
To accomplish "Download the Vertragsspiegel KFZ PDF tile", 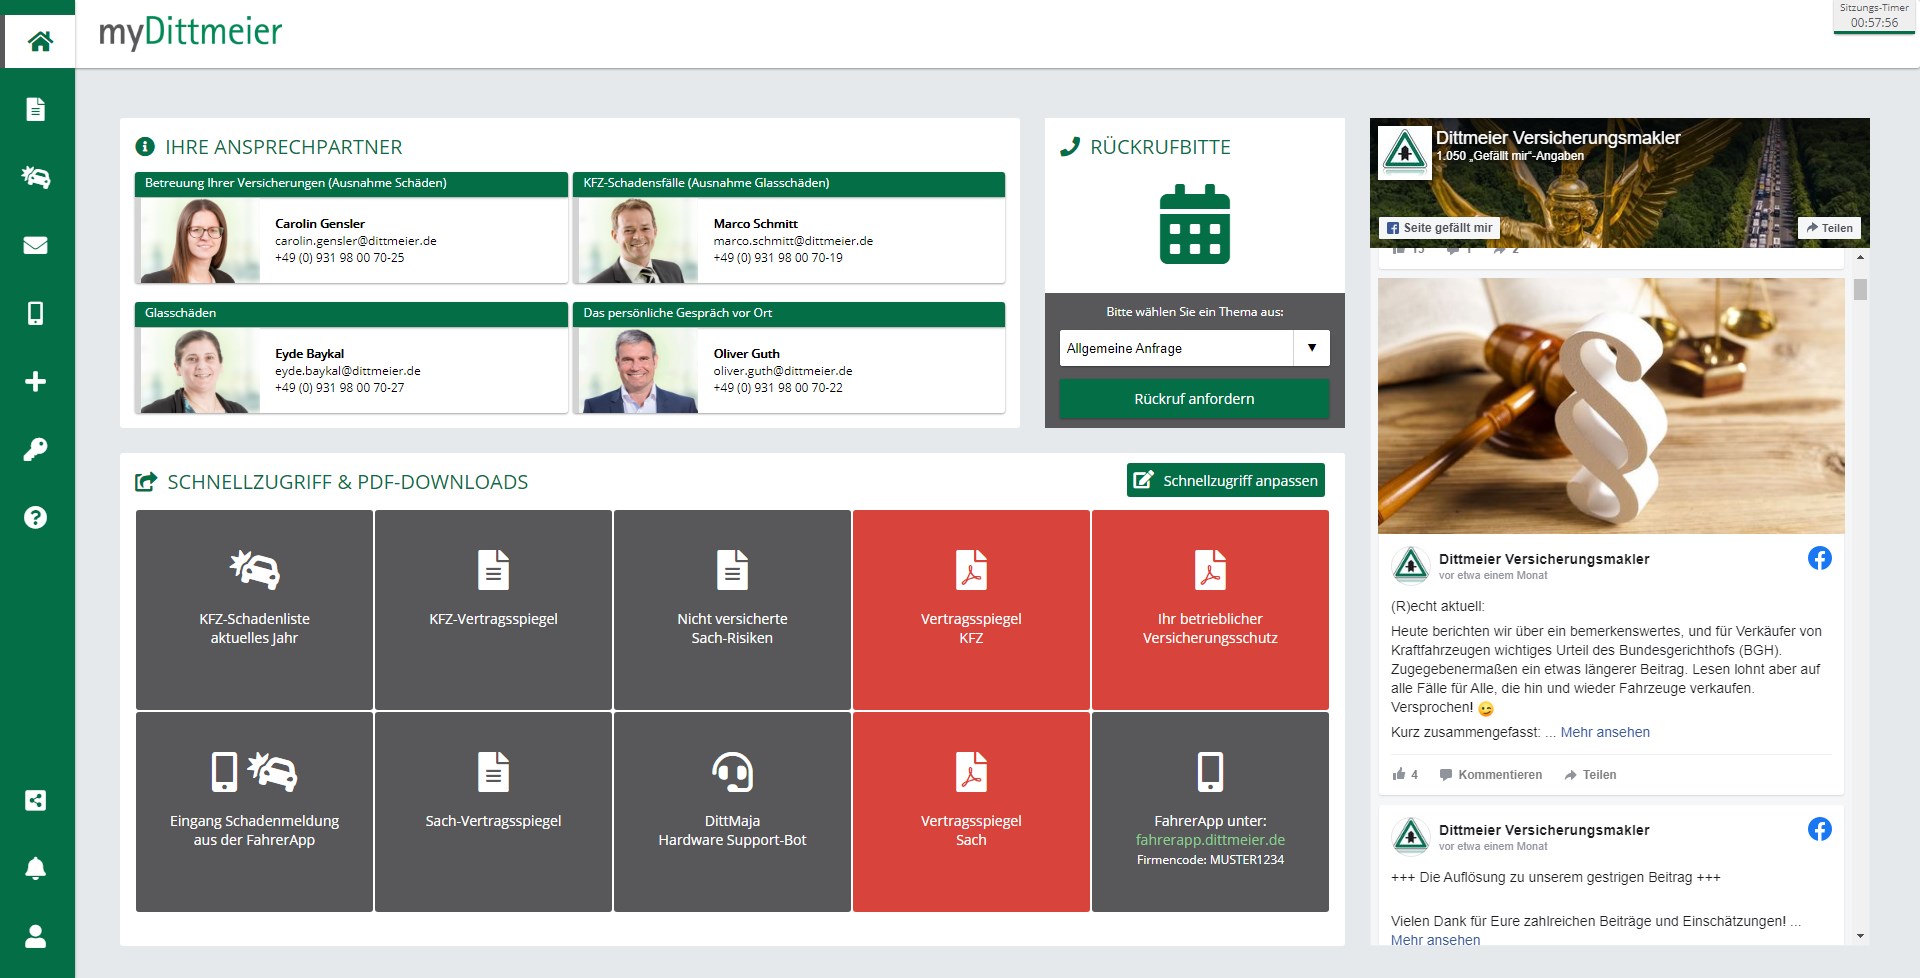I will [x=971, y=610].
